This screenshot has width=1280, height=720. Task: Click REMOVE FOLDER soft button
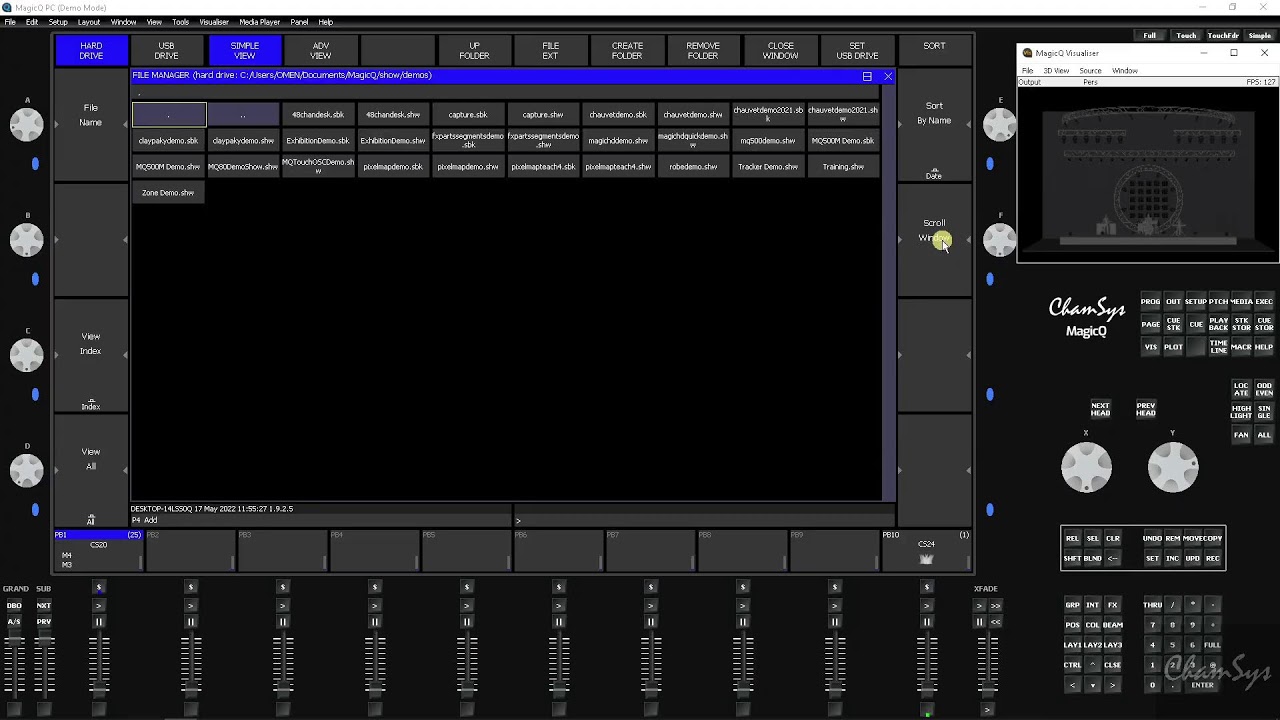(x=703, y=50)
